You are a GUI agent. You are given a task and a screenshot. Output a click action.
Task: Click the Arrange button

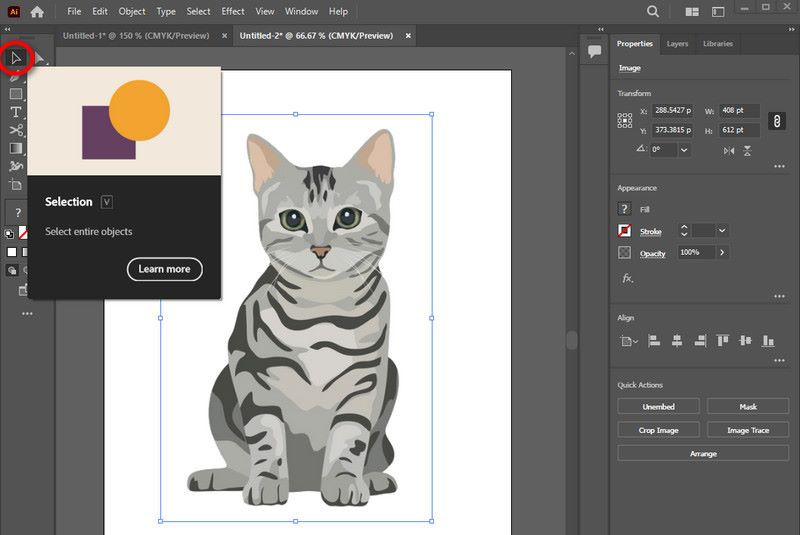(x=703, y=453)
